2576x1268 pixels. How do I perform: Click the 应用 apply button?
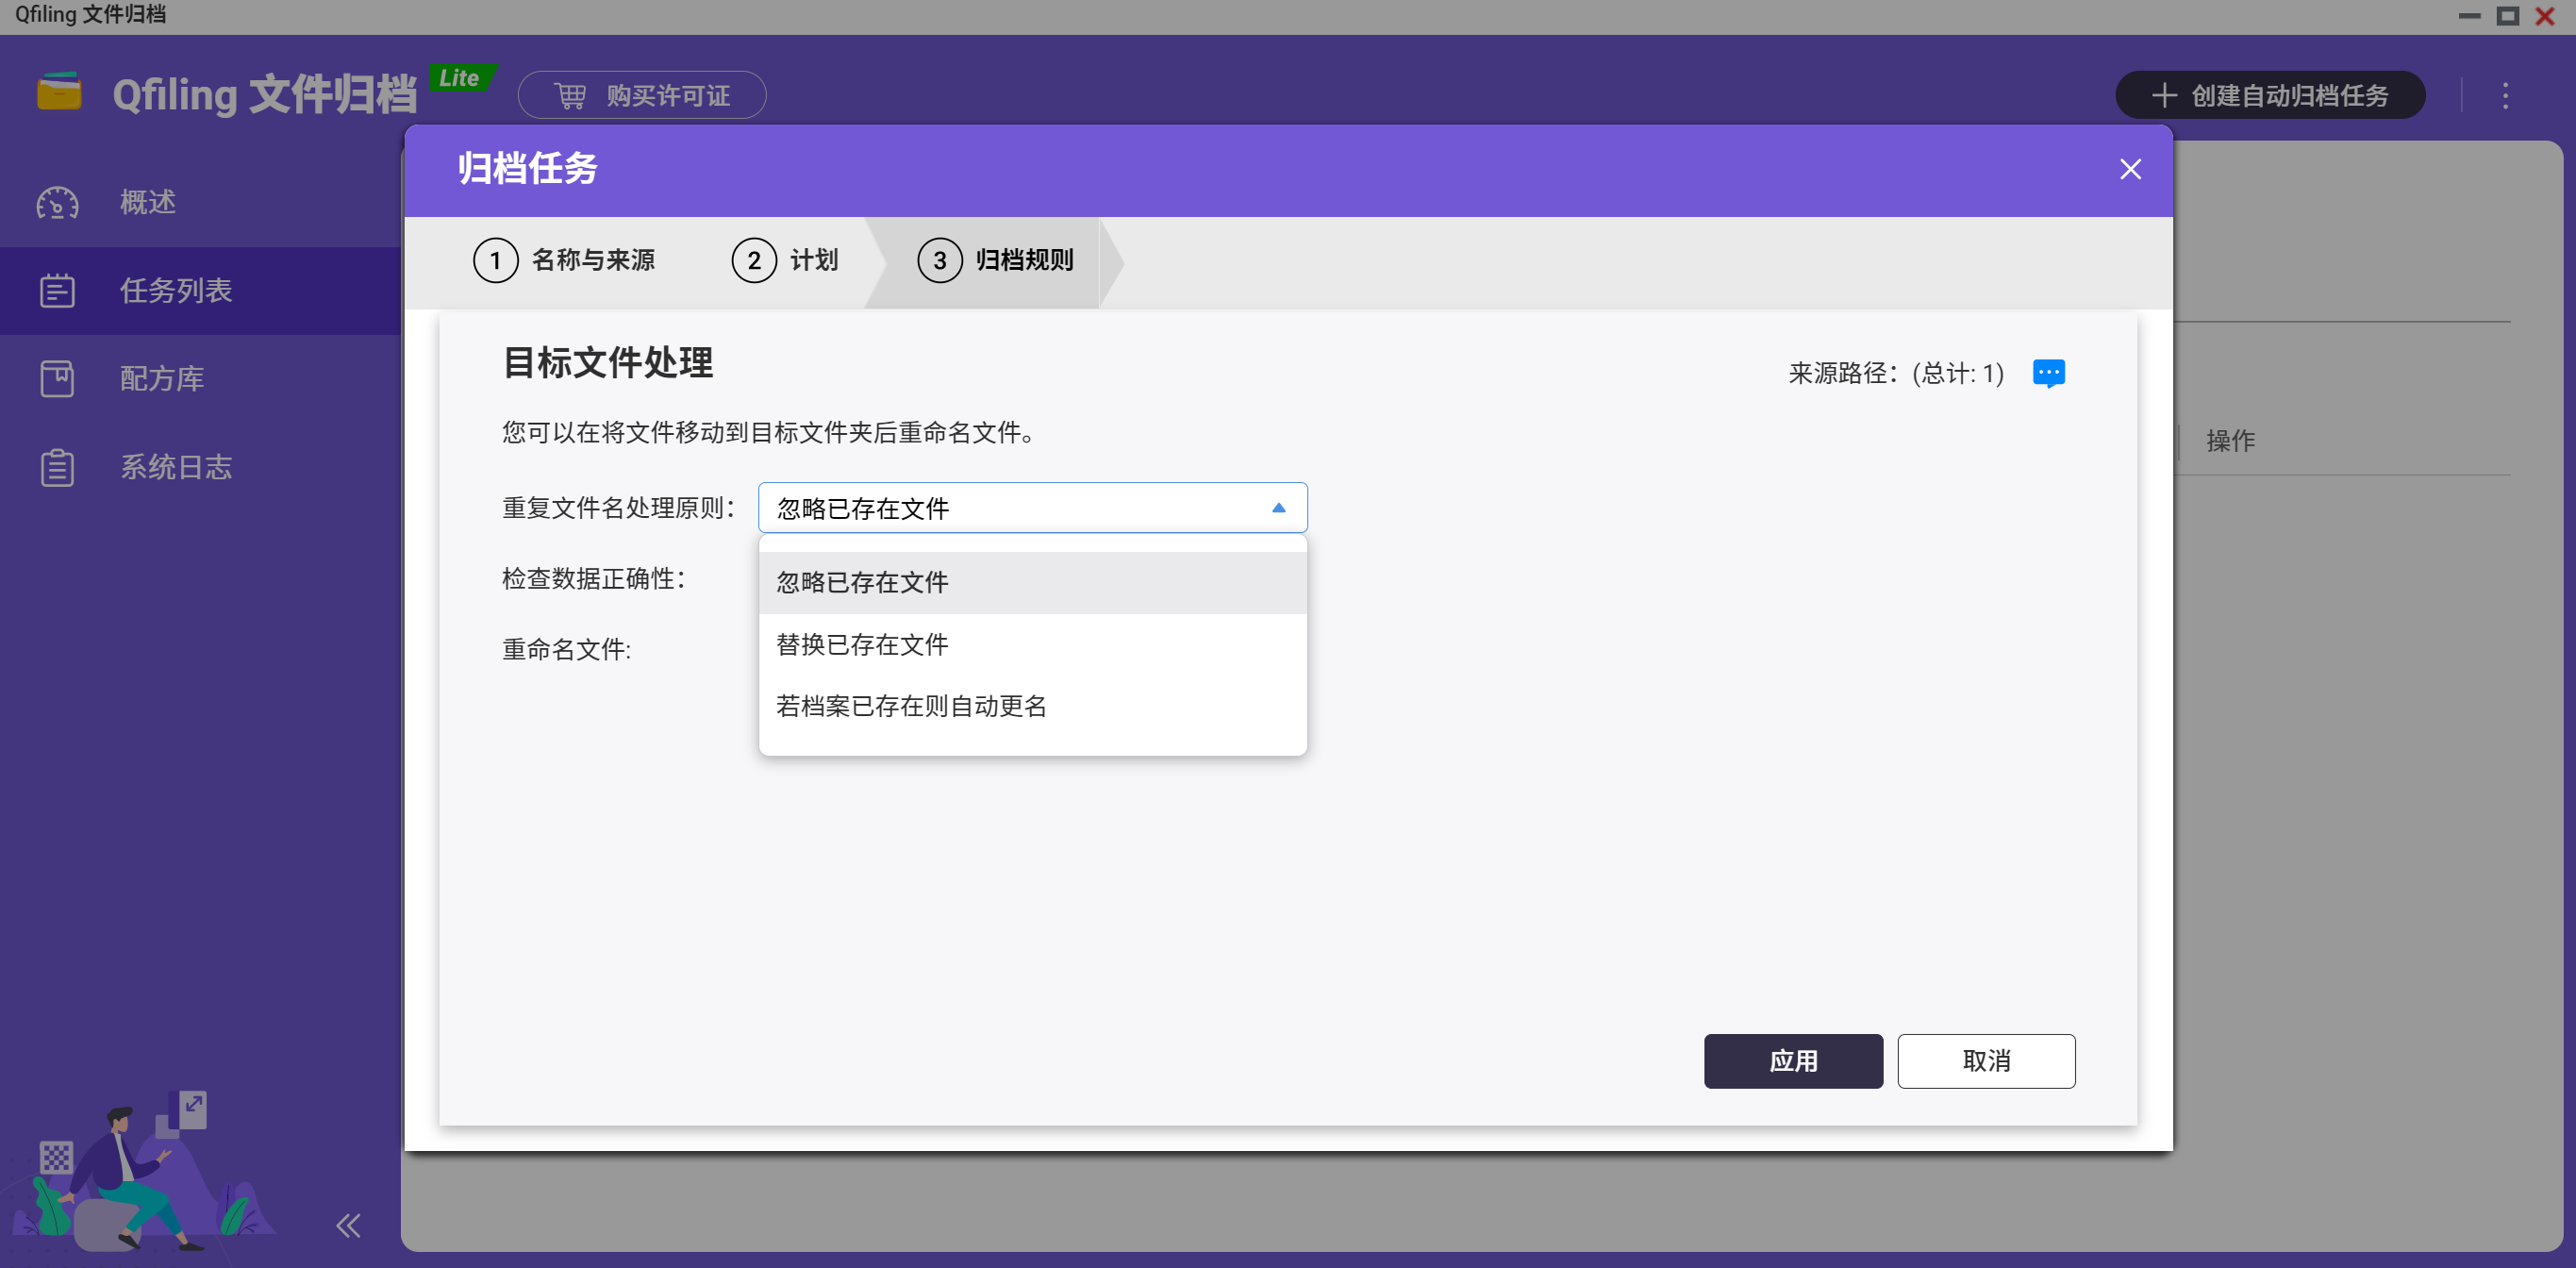1792,1061
